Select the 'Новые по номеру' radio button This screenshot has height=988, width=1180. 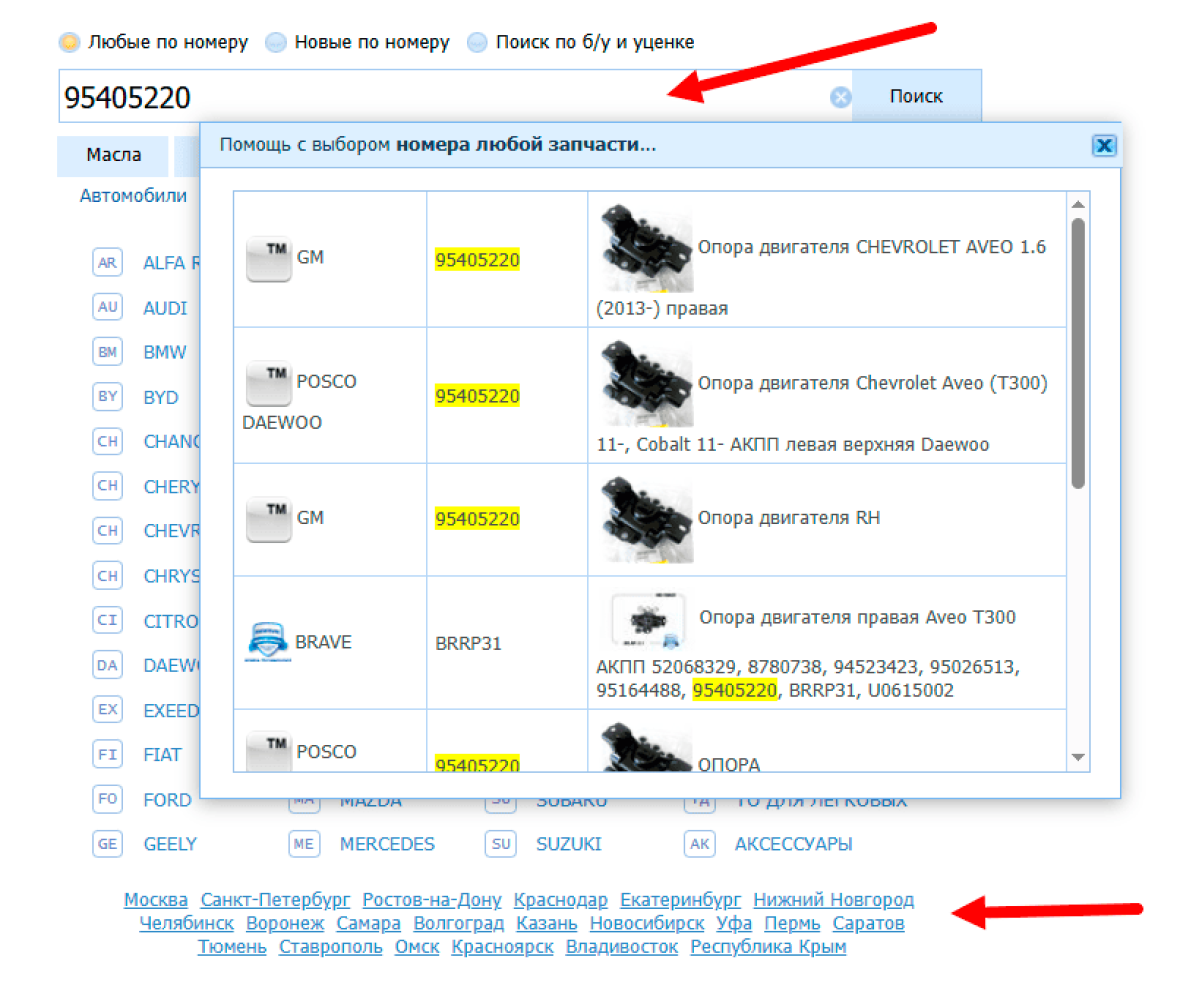tap(276, 42)
